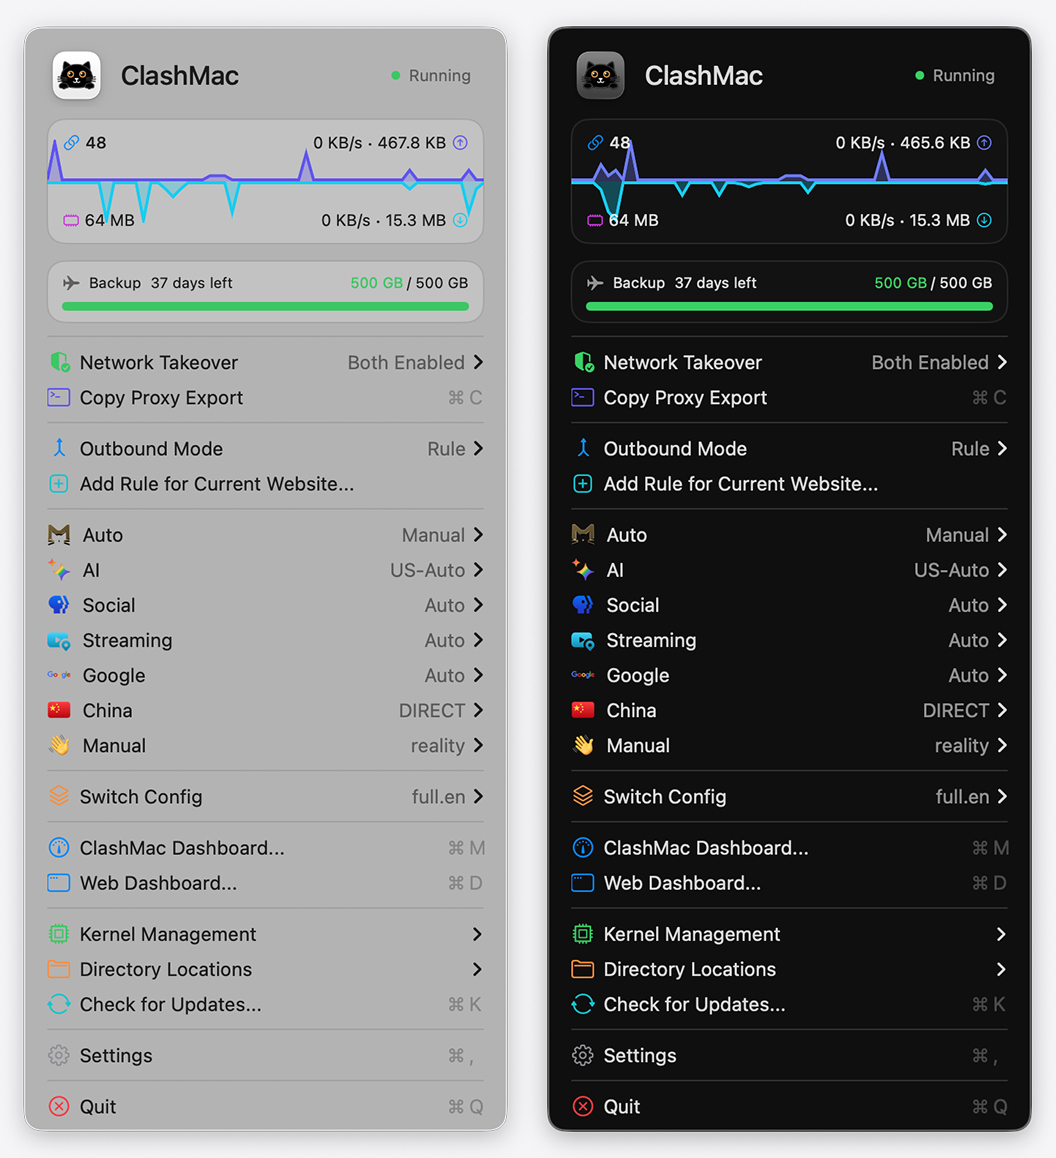Click the Manual waving-hand icon
Image resolution: width=1056 pixels, height=1158 pixels.
[59, 745]
